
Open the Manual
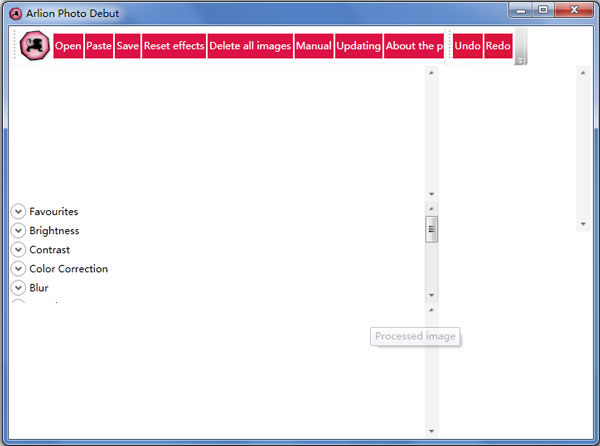tap(314, 46)
